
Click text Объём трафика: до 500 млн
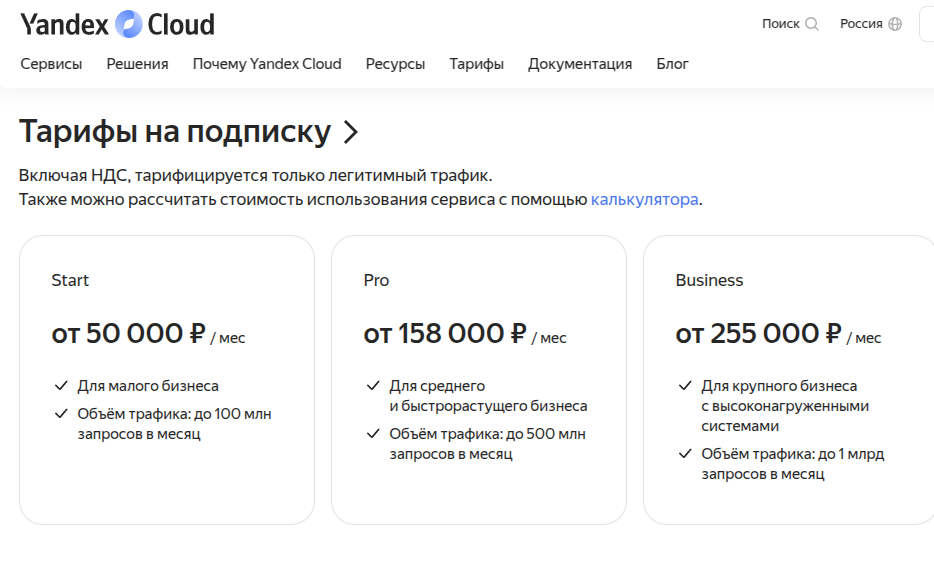487,434
